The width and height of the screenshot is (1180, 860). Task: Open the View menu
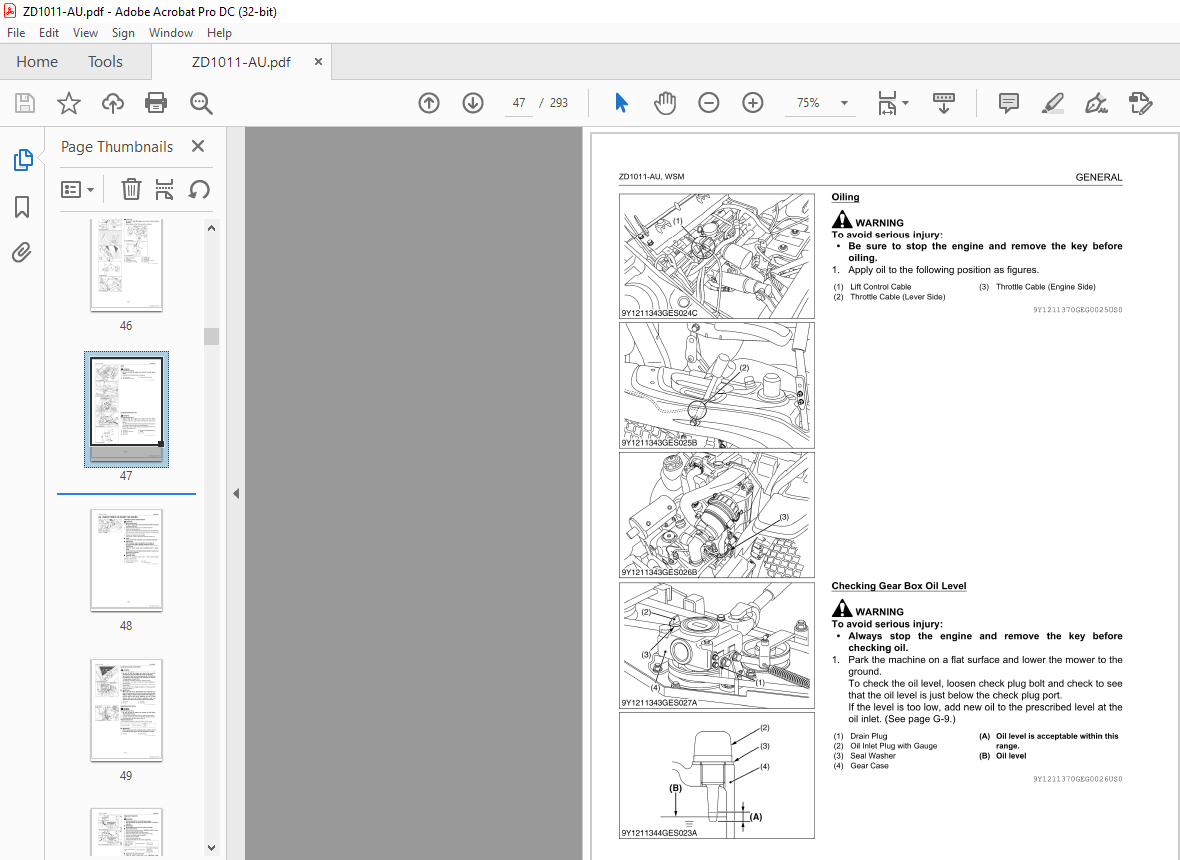85,32
